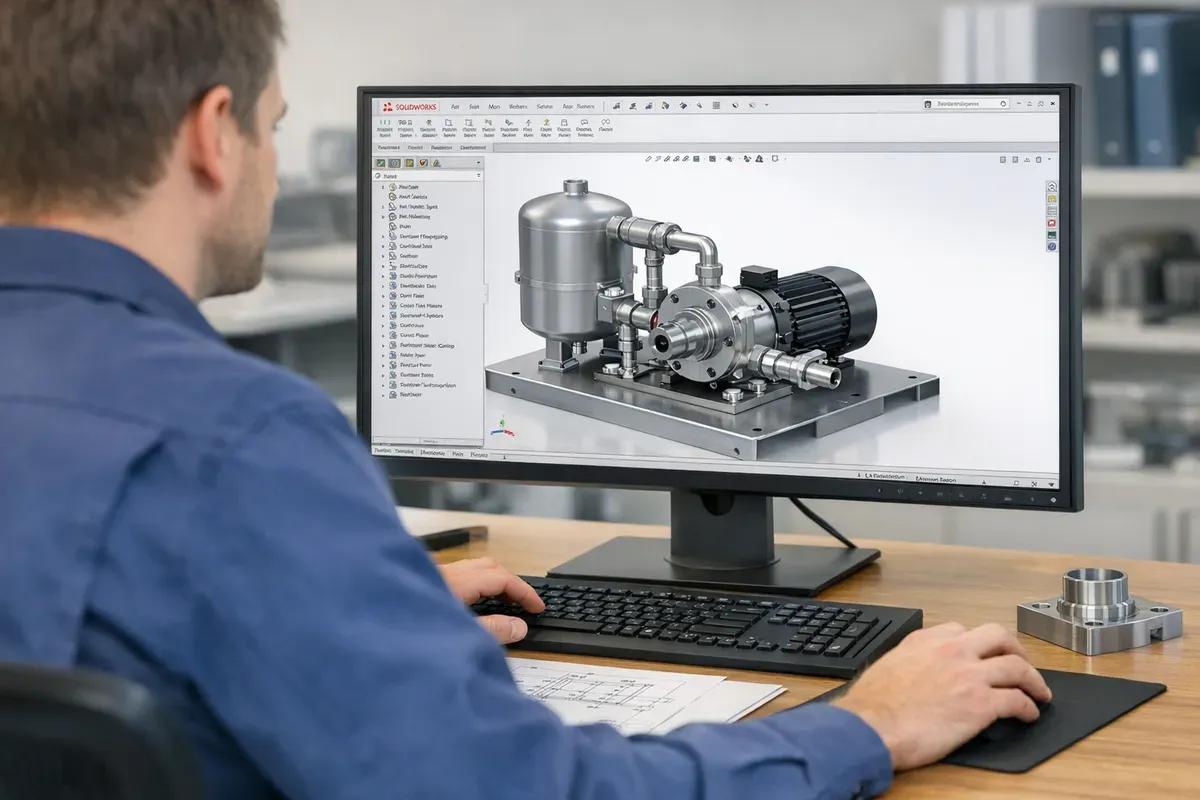The width and height of the screenshot is (1200, 800).
Task: Click the colored coordinate triad in the viewport corner
Action: [x=502, y=428]
